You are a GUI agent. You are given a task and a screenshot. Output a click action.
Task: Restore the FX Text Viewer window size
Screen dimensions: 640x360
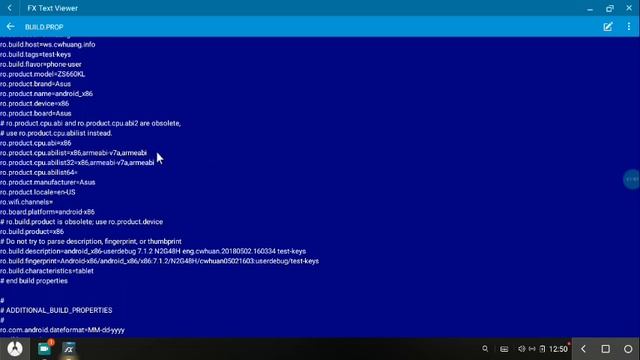point(610,8)
